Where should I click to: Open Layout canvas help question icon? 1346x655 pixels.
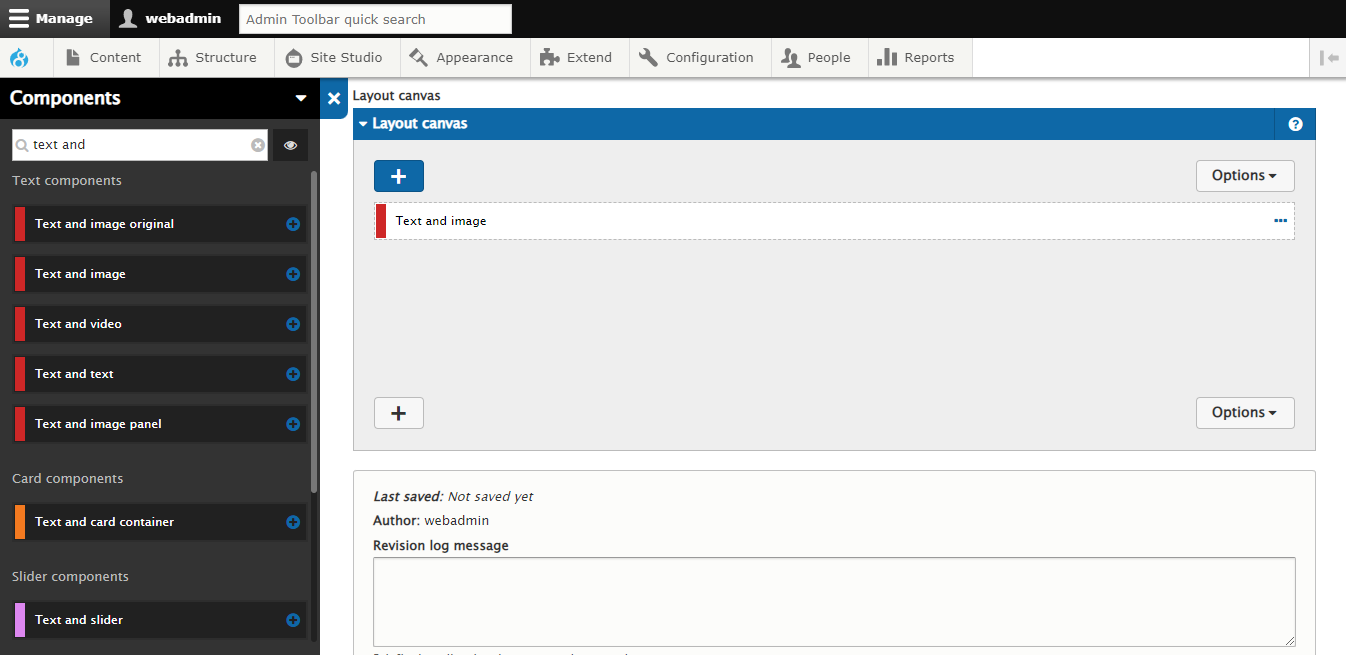(1296, 124)
